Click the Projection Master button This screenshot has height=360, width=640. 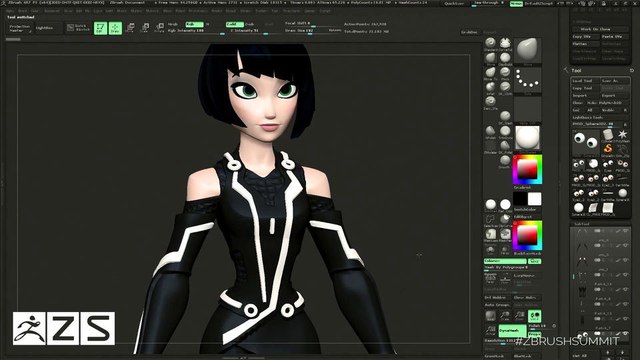pyautogui.click(x=20, y=28)
